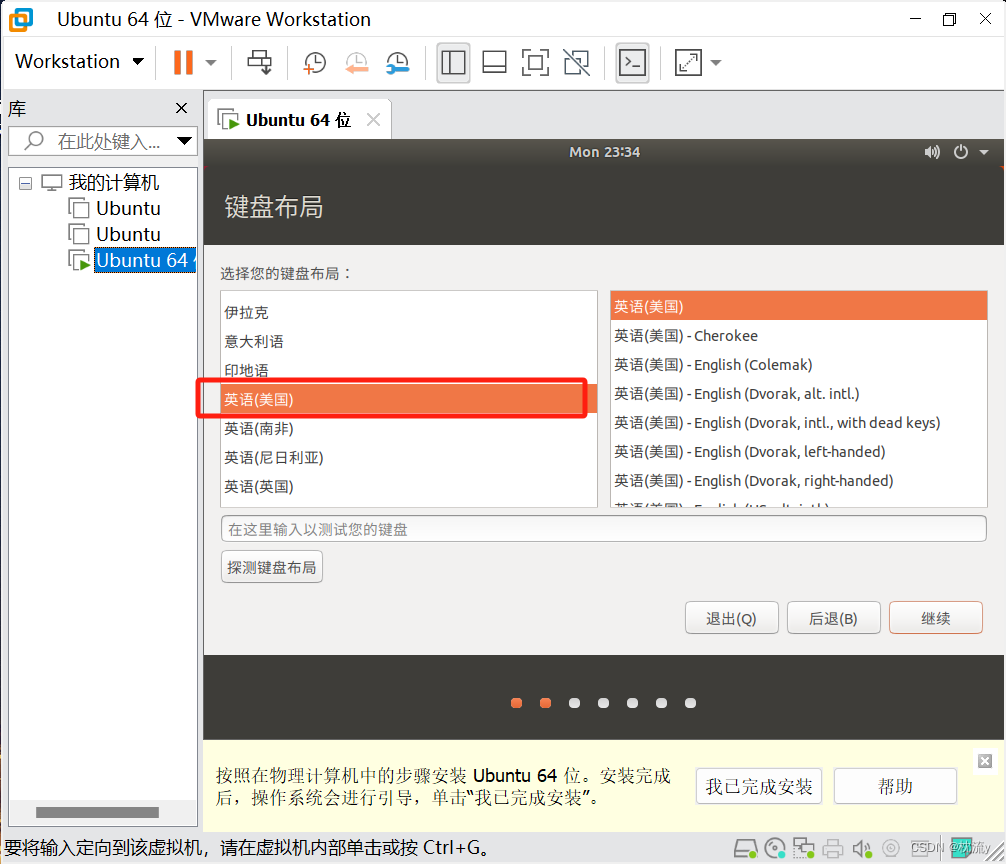Choose English (Dvorak, left-handed) variant
Viewport: 1006px width, 864px height.
point(799,452)
